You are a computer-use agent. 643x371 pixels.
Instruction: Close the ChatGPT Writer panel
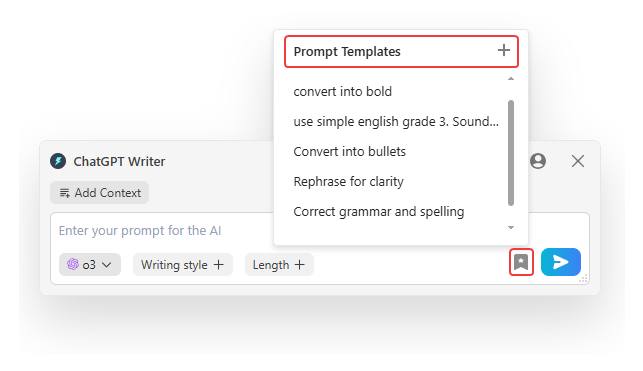point(578,161)
